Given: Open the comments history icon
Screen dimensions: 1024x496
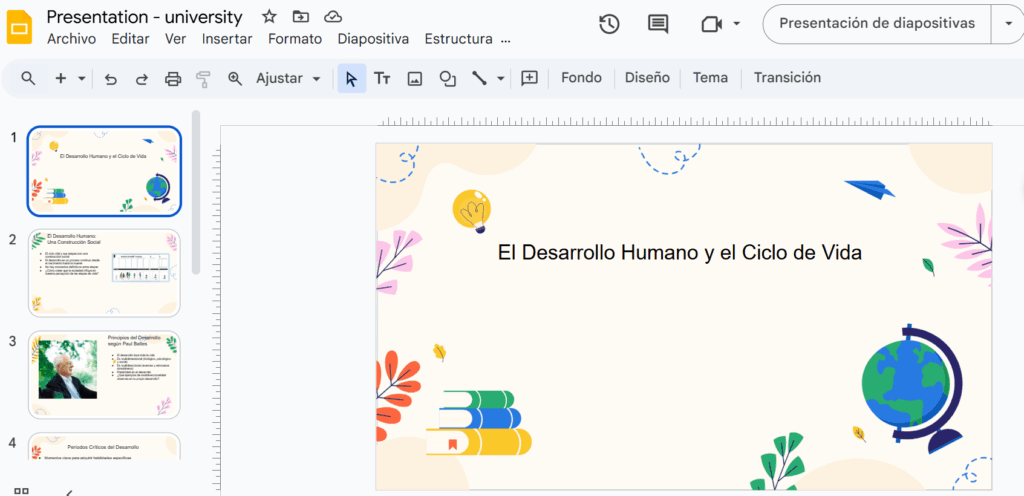Looking at the screenshot, I should click(x=658, y=24).
